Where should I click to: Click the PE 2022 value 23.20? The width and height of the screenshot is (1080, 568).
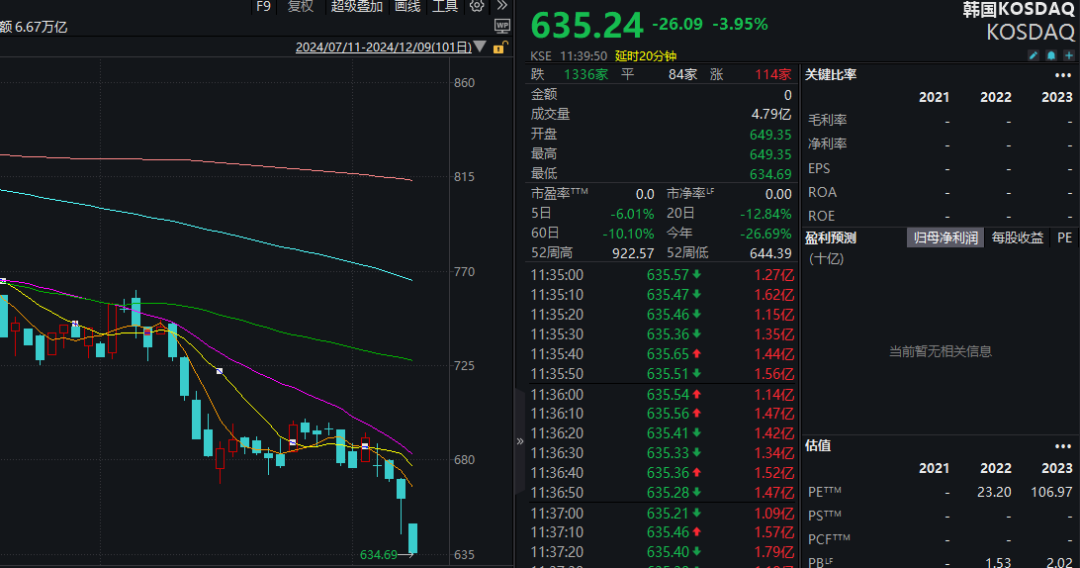[994, 492]
